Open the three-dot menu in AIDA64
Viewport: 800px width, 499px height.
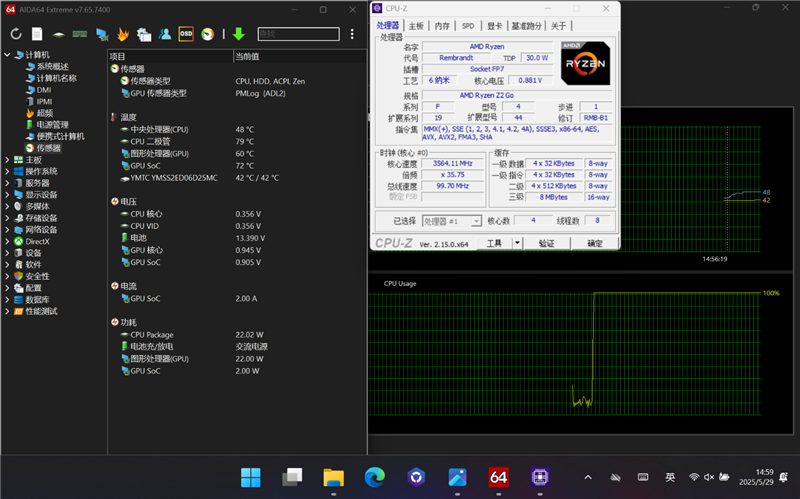352,34
